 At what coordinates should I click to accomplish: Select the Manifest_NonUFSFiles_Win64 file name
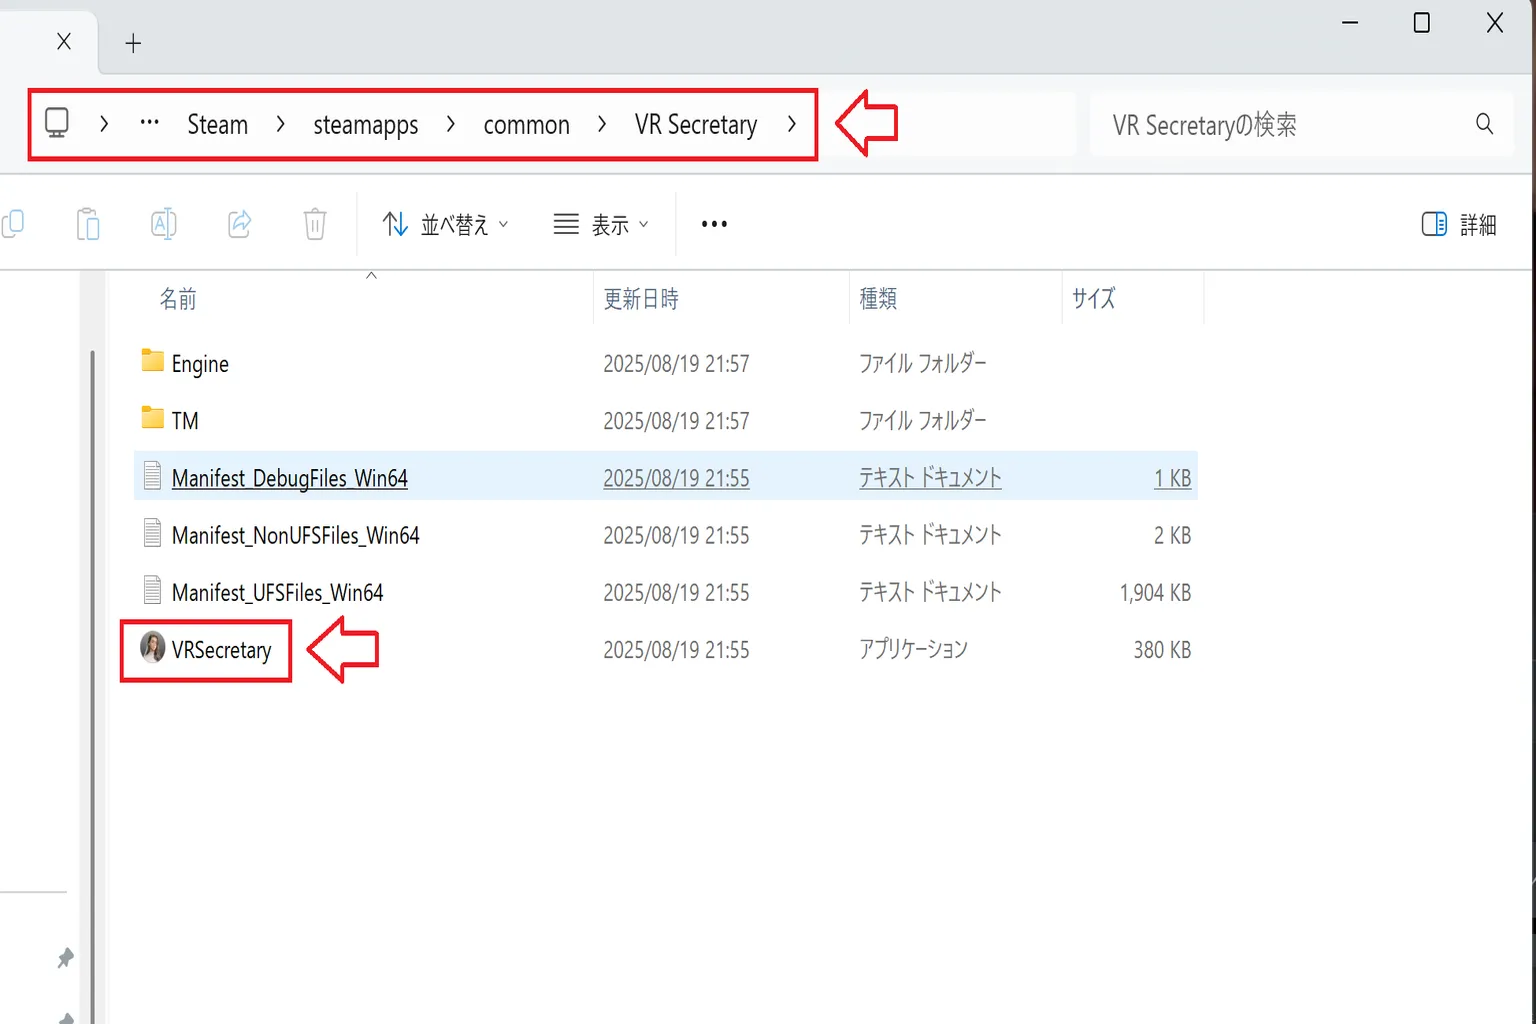tap(296, 535)
